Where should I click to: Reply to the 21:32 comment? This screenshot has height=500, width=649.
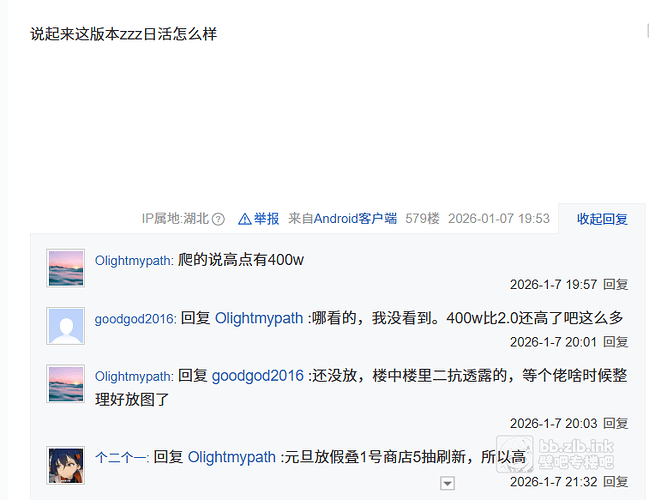615,482
